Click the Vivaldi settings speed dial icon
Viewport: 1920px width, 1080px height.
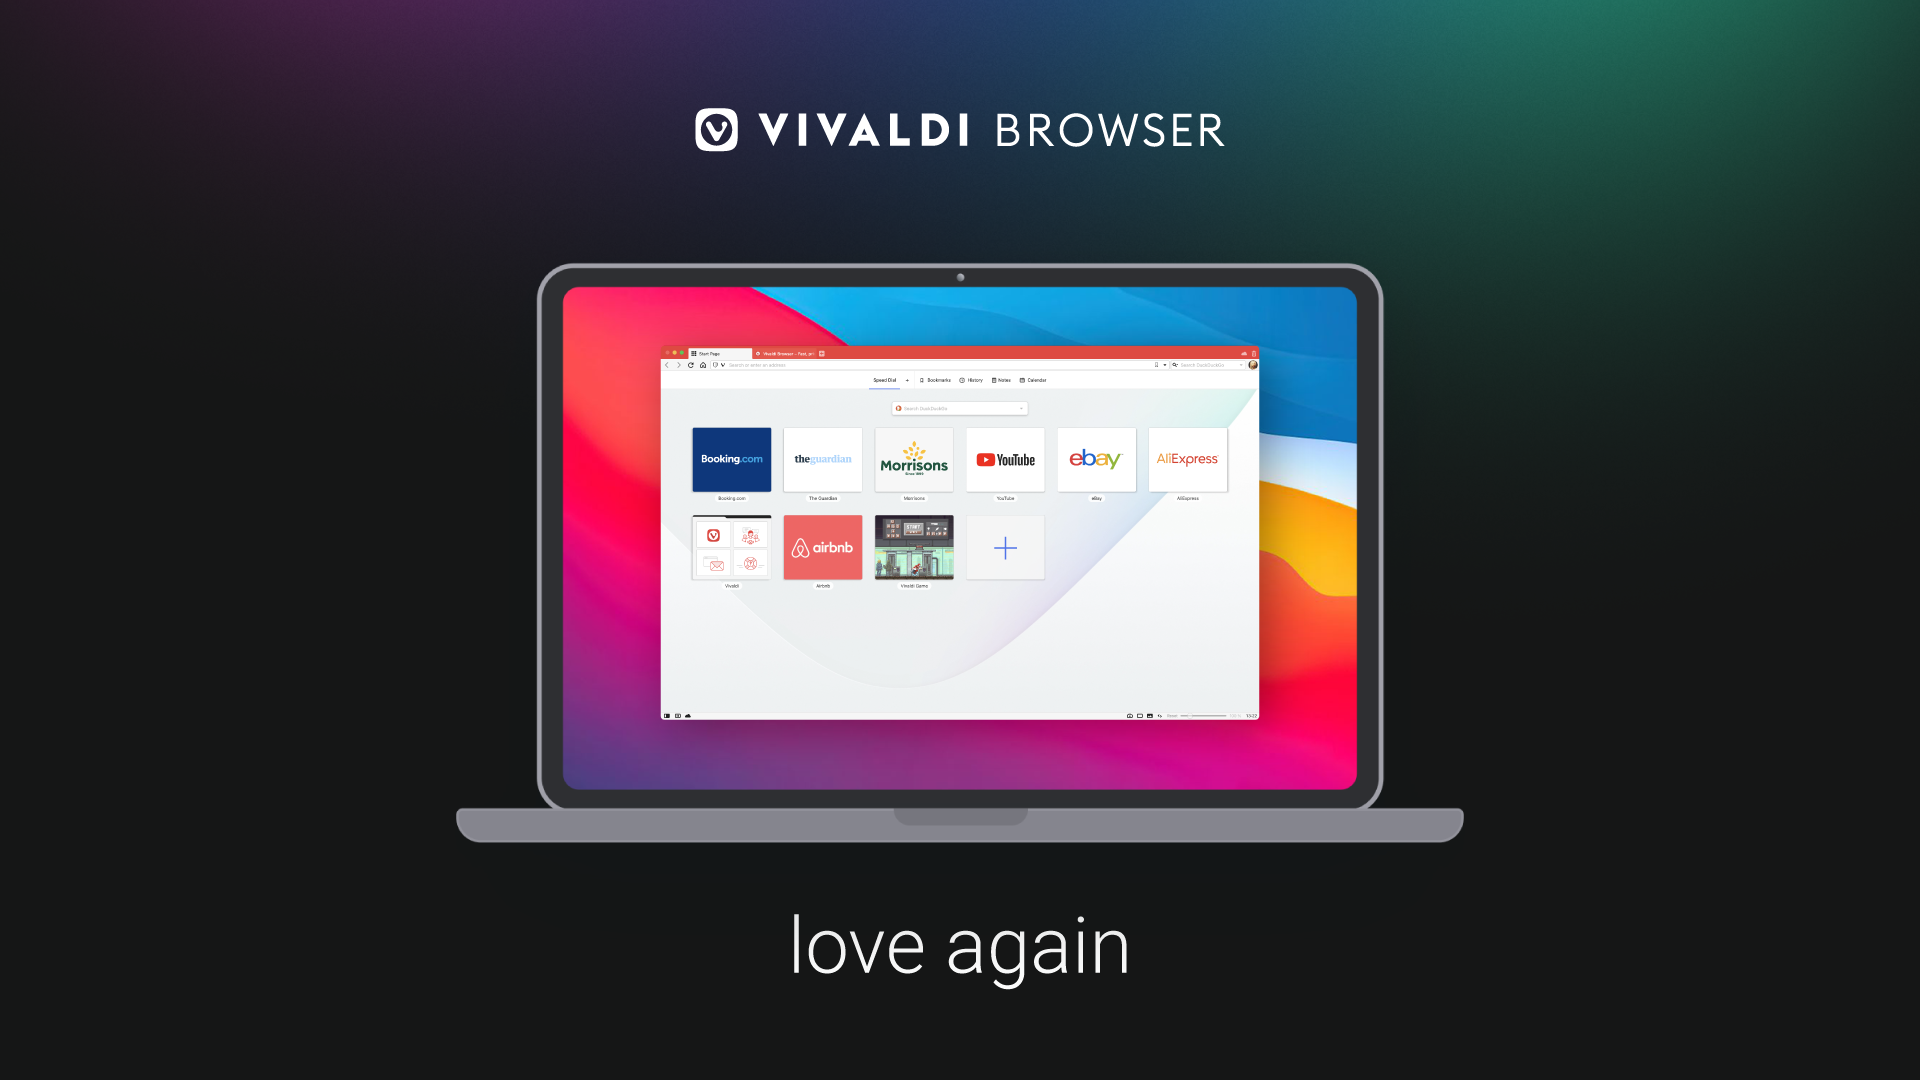[x=731, y=547]
